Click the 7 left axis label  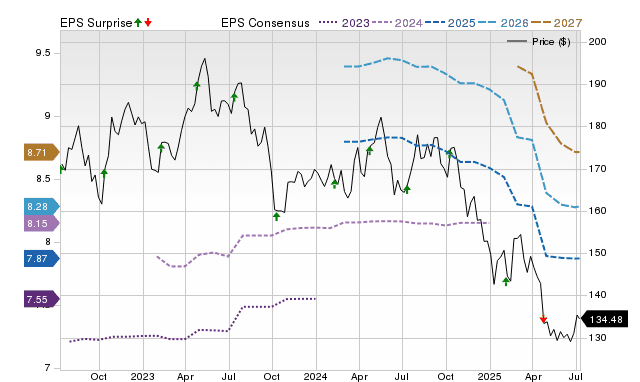click(47, 368)
